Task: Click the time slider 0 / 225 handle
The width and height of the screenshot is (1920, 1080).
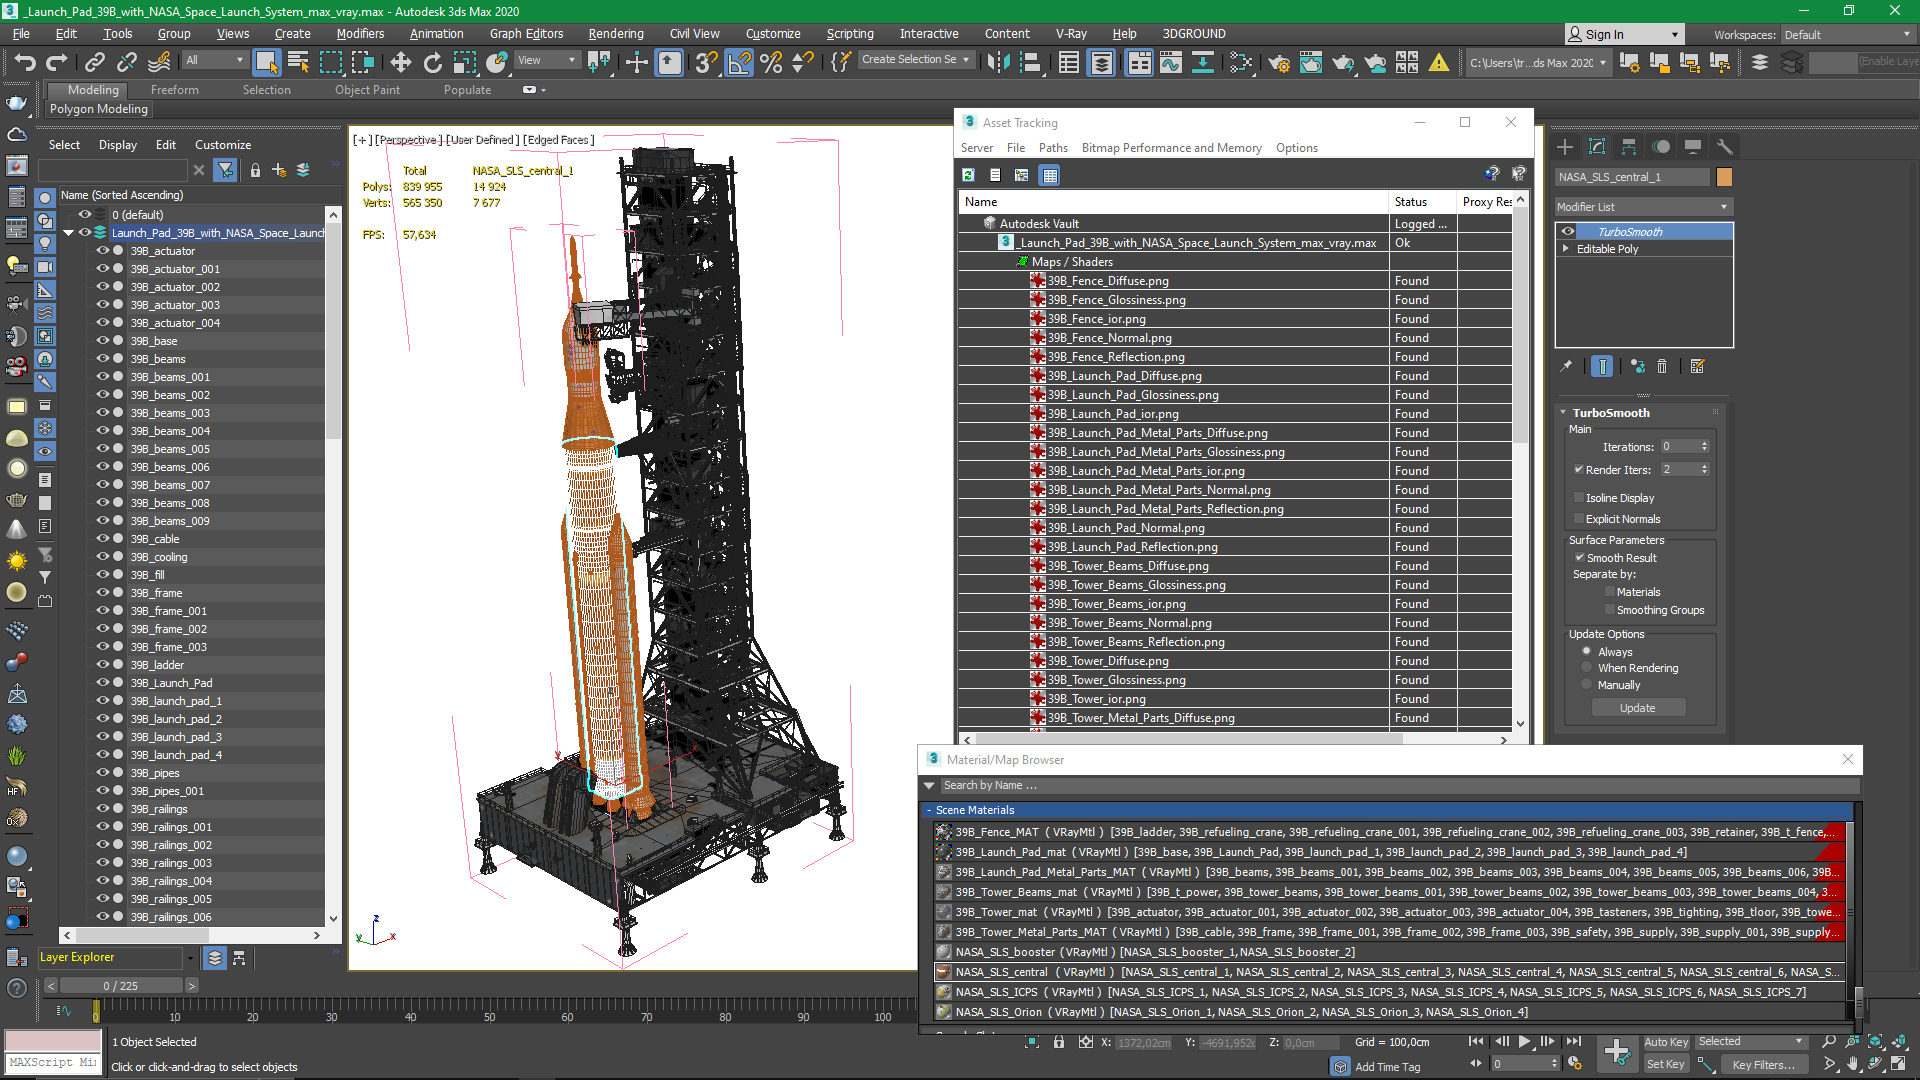Action: 121,986
